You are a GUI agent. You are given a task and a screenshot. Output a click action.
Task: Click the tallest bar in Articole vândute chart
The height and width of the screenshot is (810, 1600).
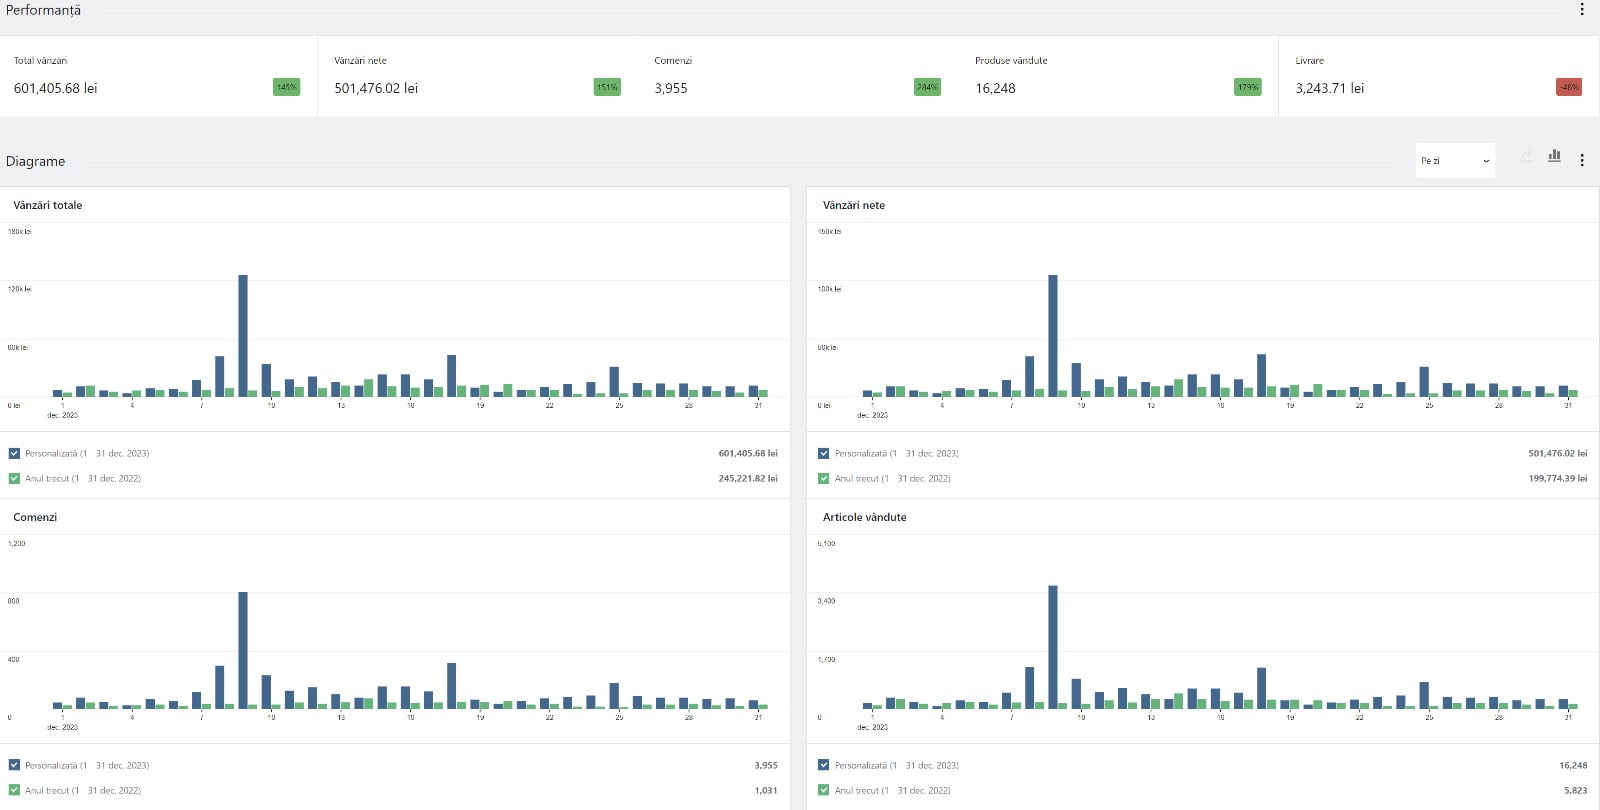pyautogui.click(x=1053, y=646)
